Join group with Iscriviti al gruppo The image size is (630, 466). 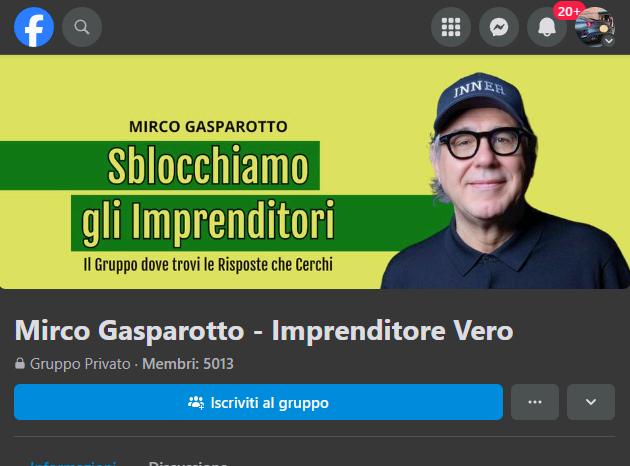pos(258,402)
